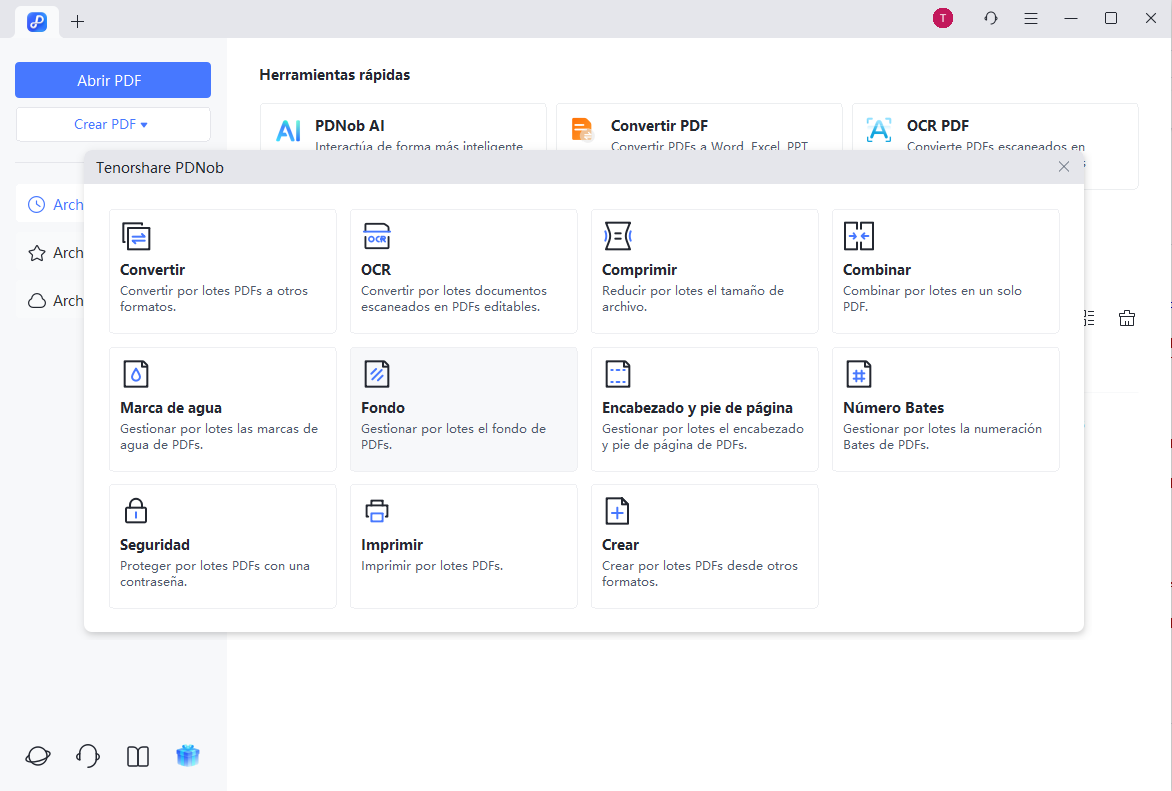Click the T user account avatar
Screen dimensions: 1172x791
tap(942, 18)
